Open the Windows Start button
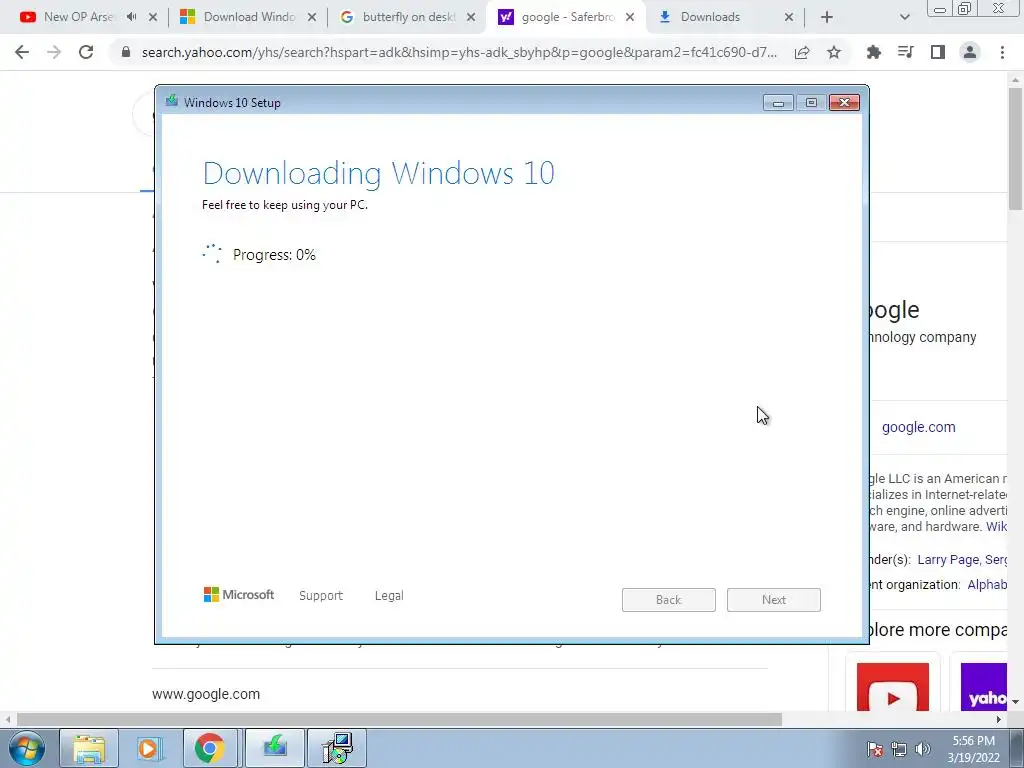The width and height of the screenshot is (1024, 768). [x=27, y=748]
